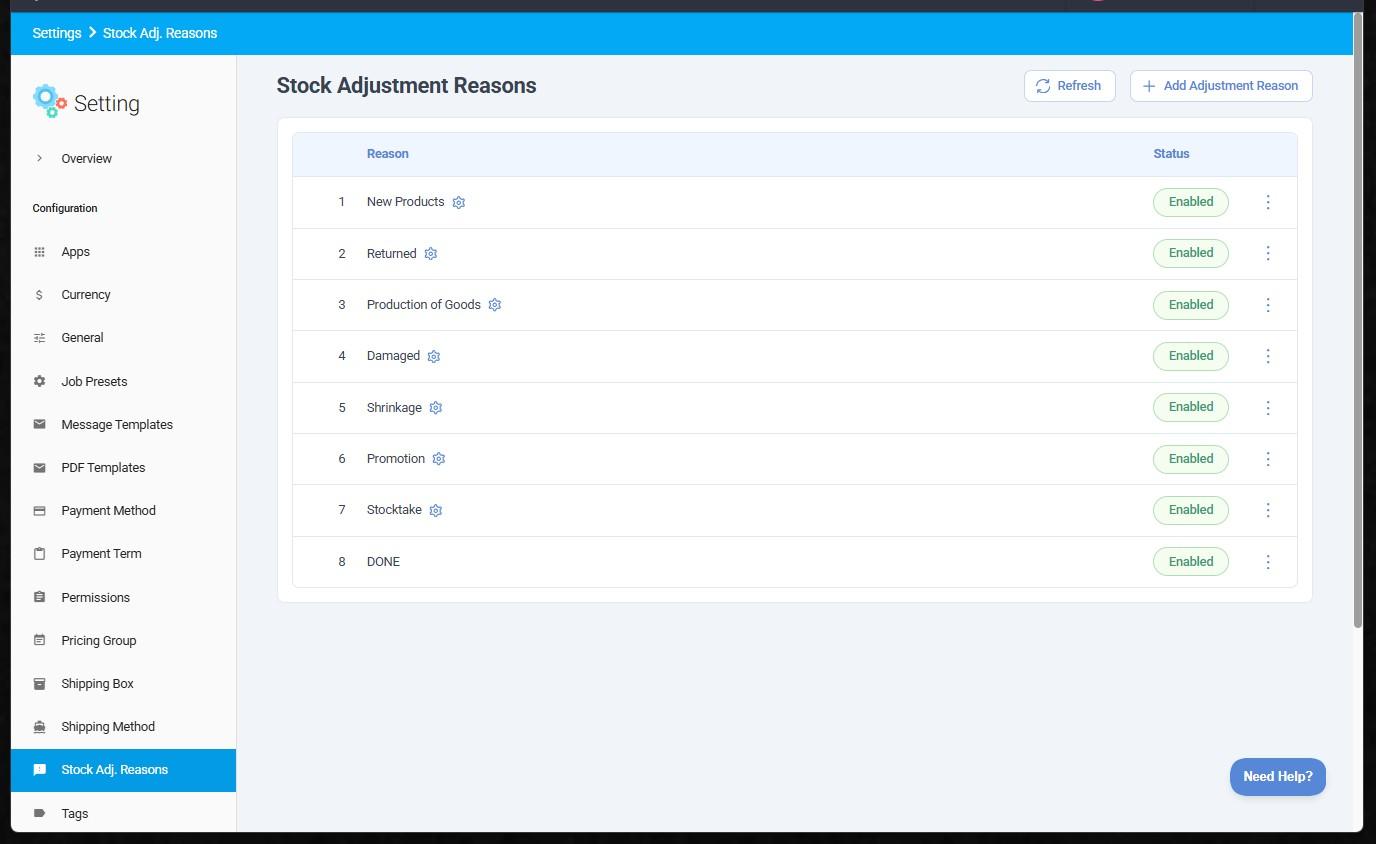This screenshot has height=844, width=1376.
Task: Click the page's vertical scrollbar
Action: click(1357, 320)
